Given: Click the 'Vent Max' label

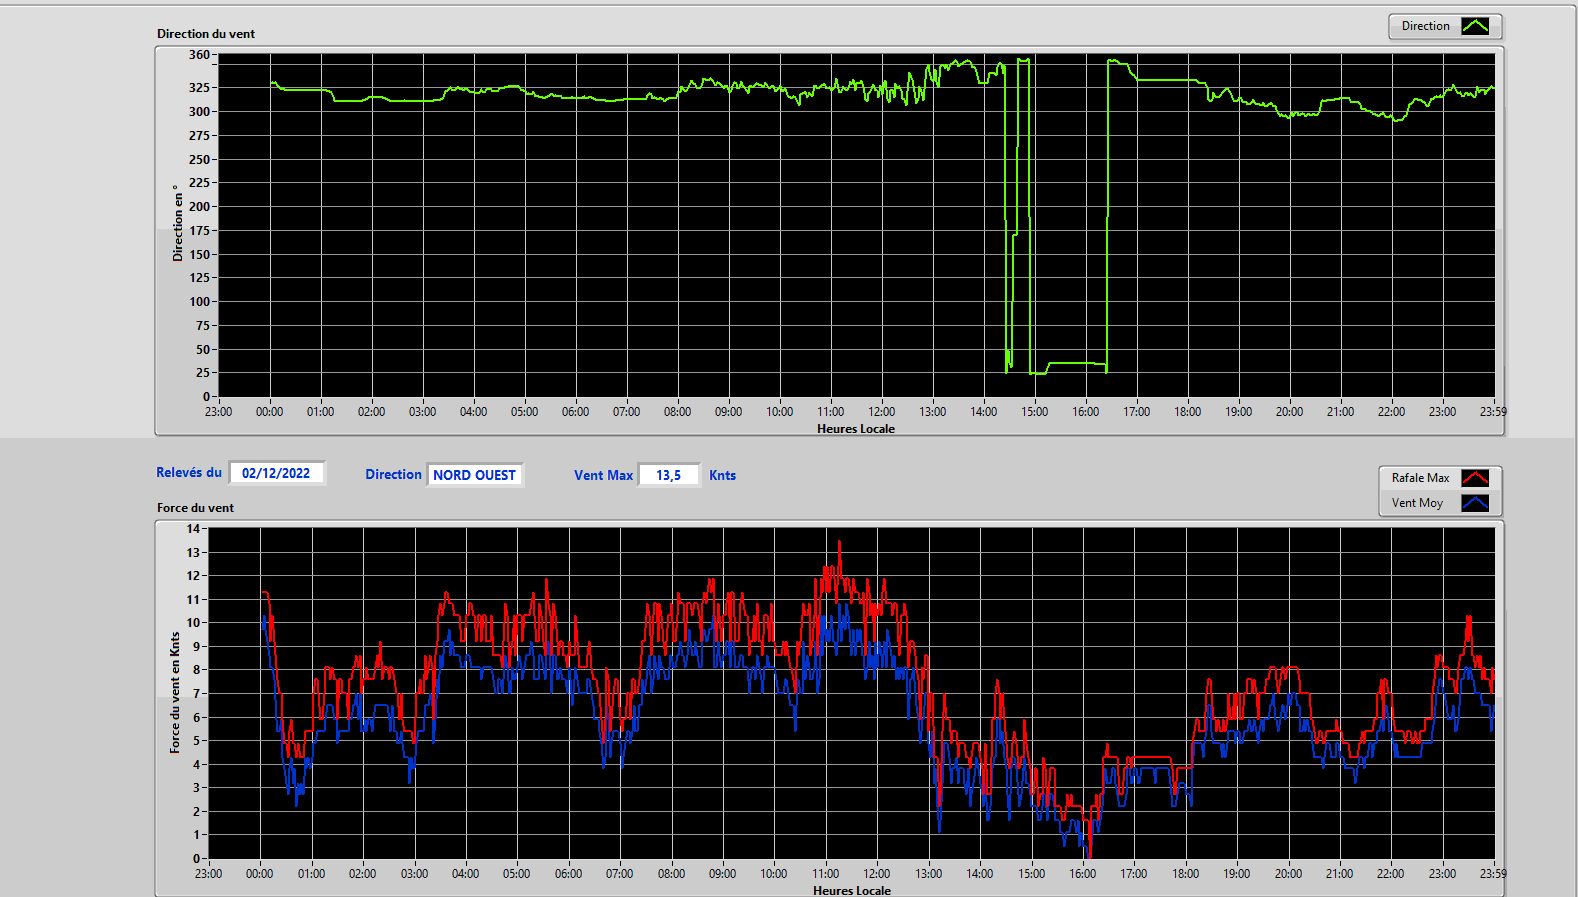Looking at the screenshot, I should point(603,475).
